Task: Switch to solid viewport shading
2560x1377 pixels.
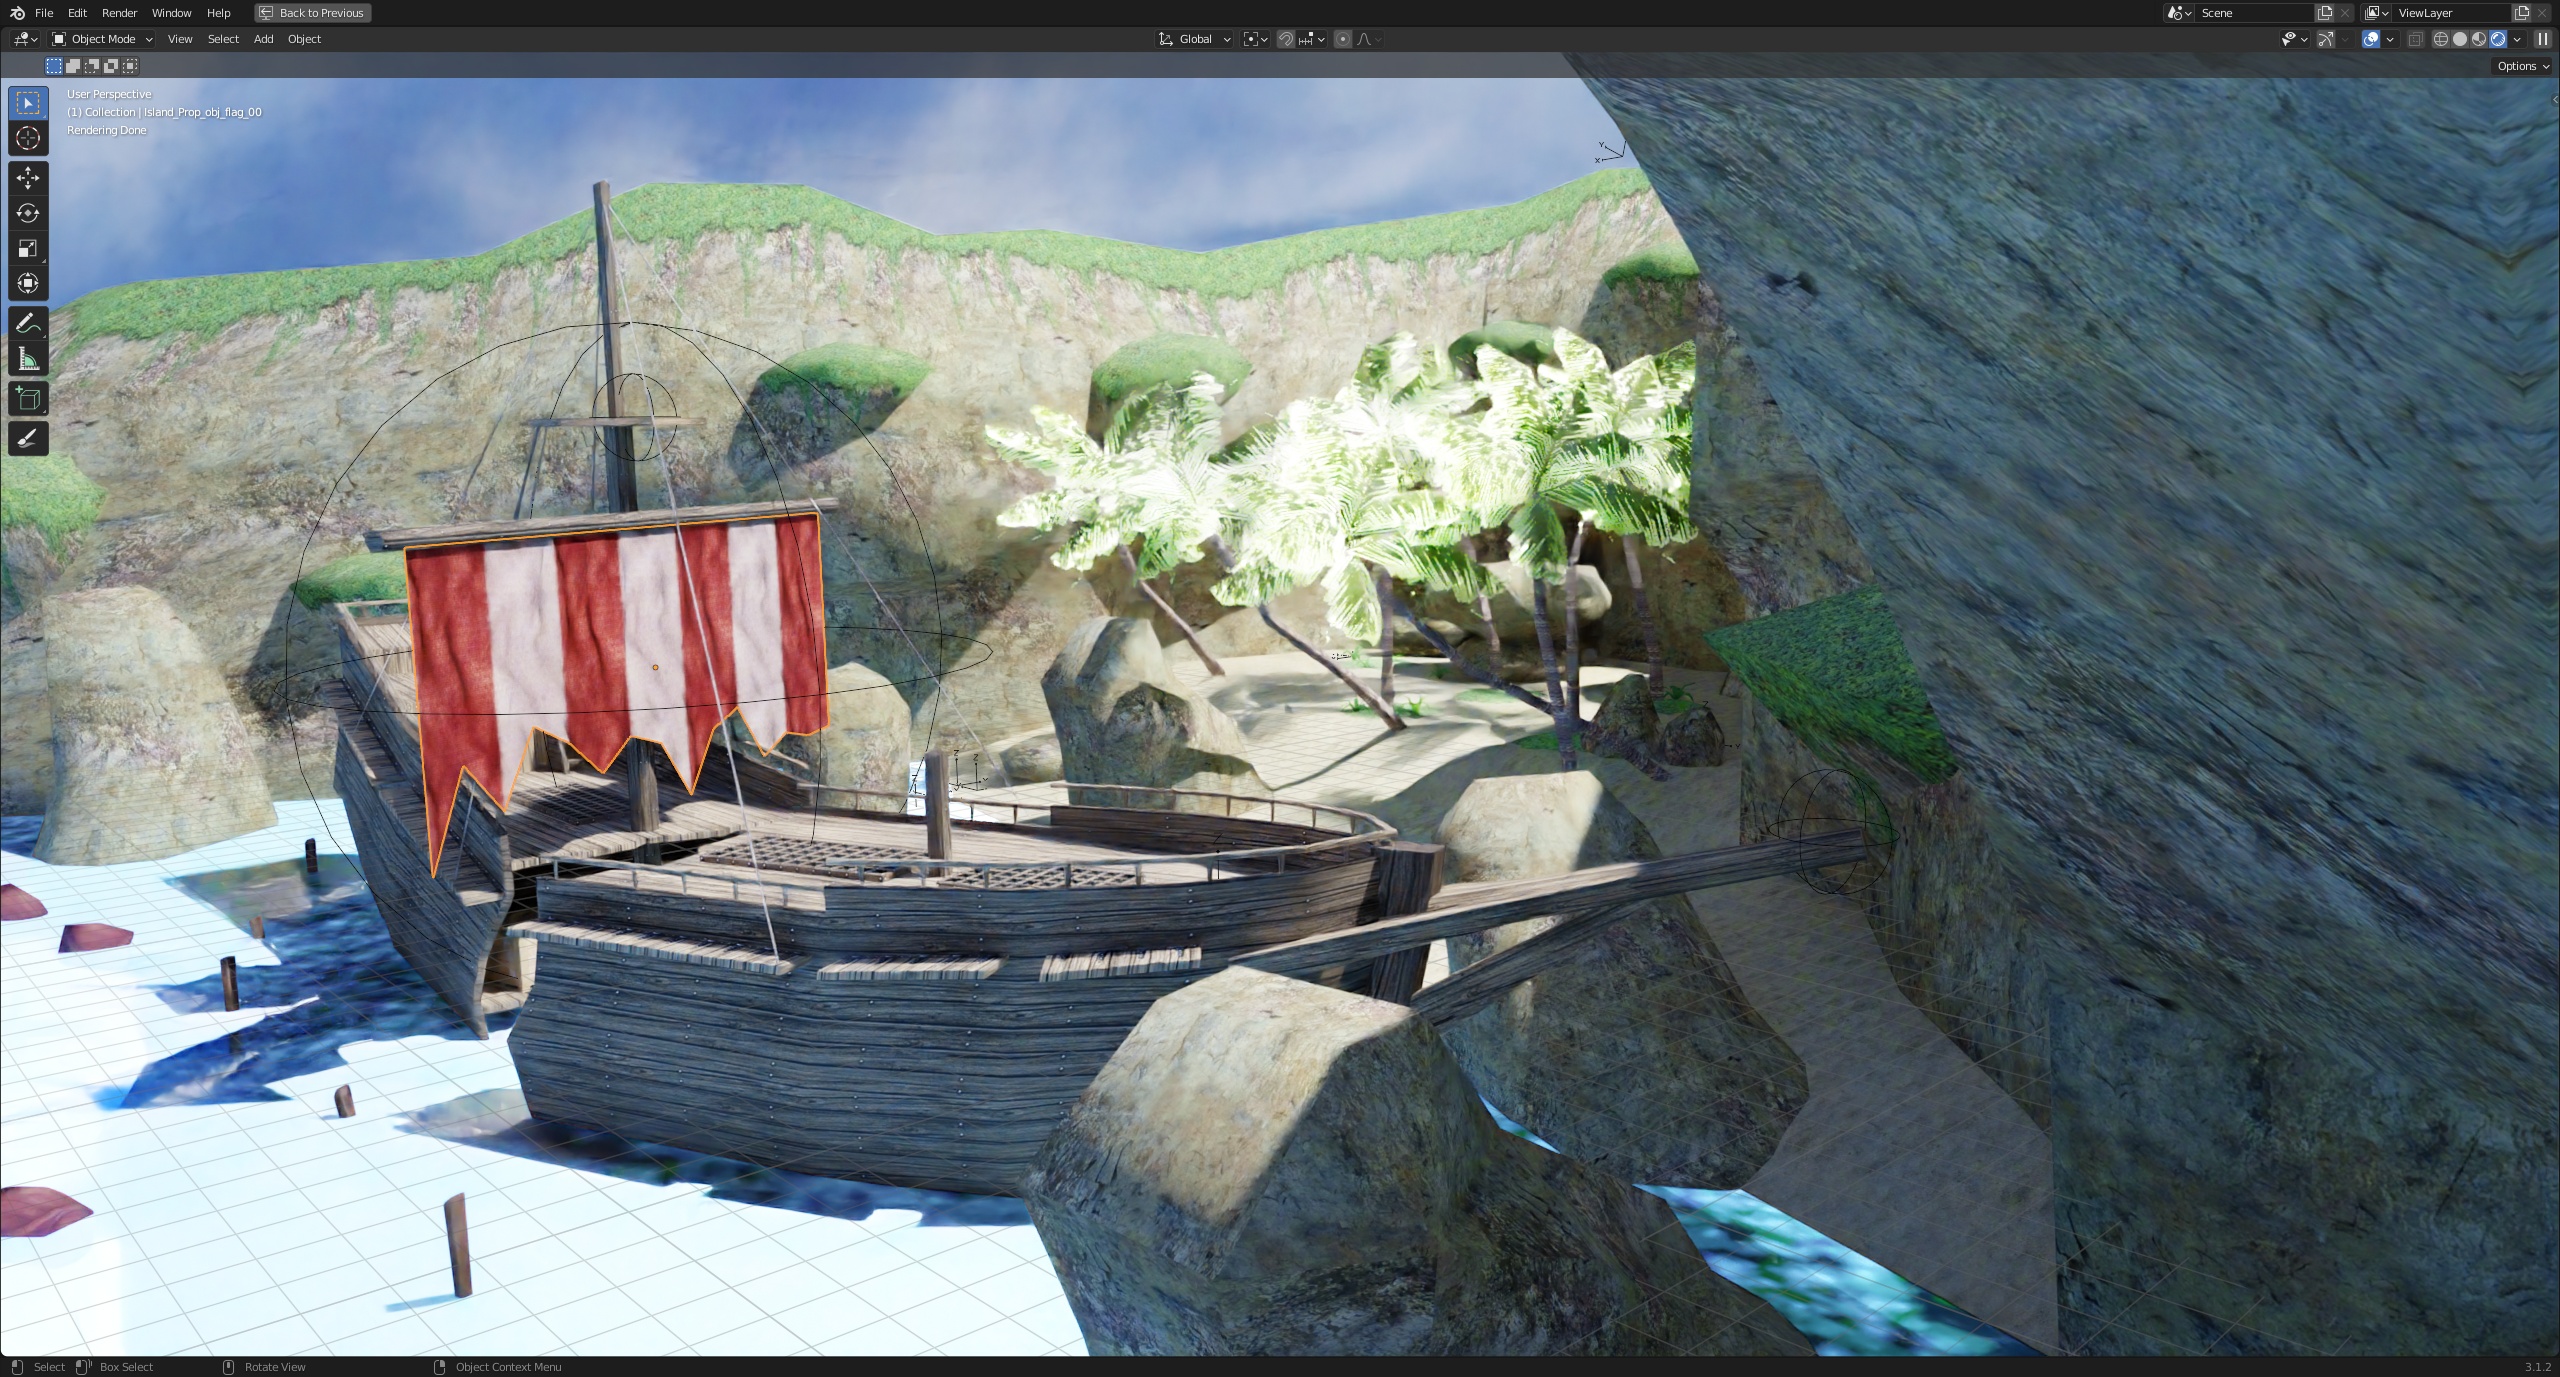Action: pyautogui.click(x=2460, y=39)
